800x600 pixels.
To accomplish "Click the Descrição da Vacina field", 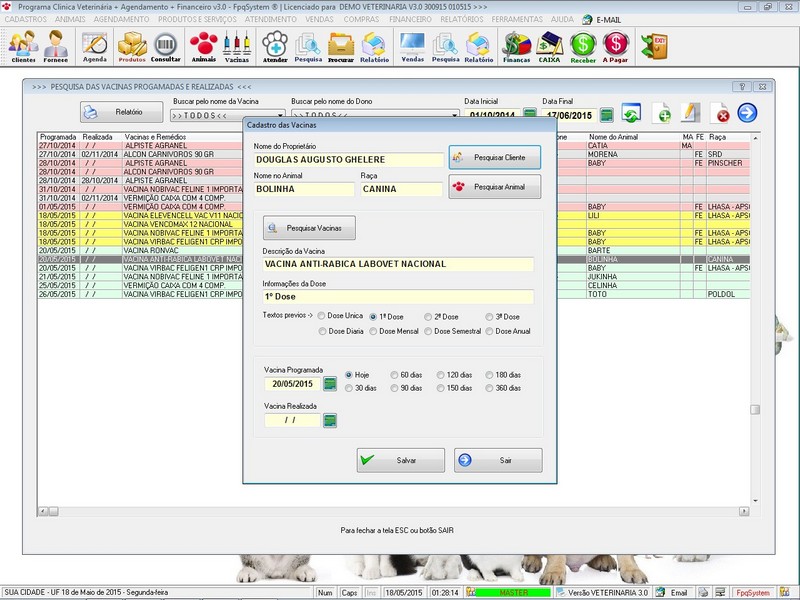I will click(x=398, y=264).
